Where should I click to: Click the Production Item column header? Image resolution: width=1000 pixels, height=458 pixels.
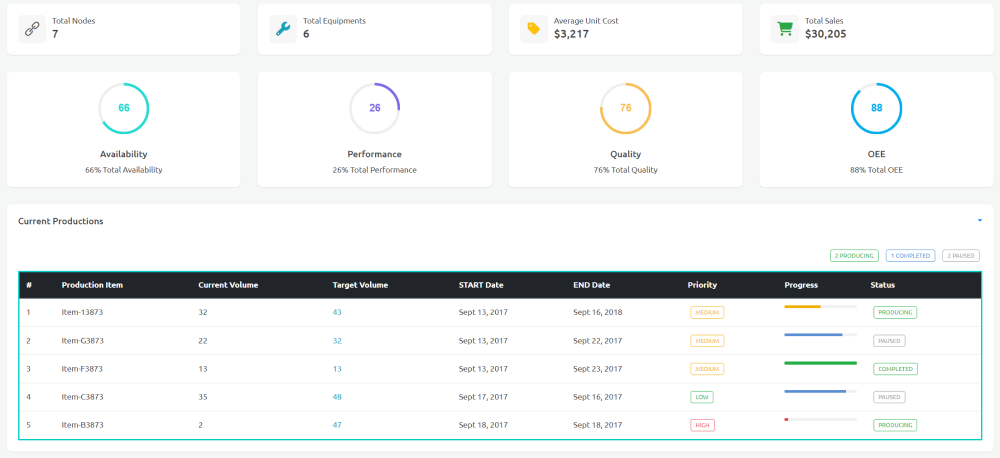pos(92,285)
